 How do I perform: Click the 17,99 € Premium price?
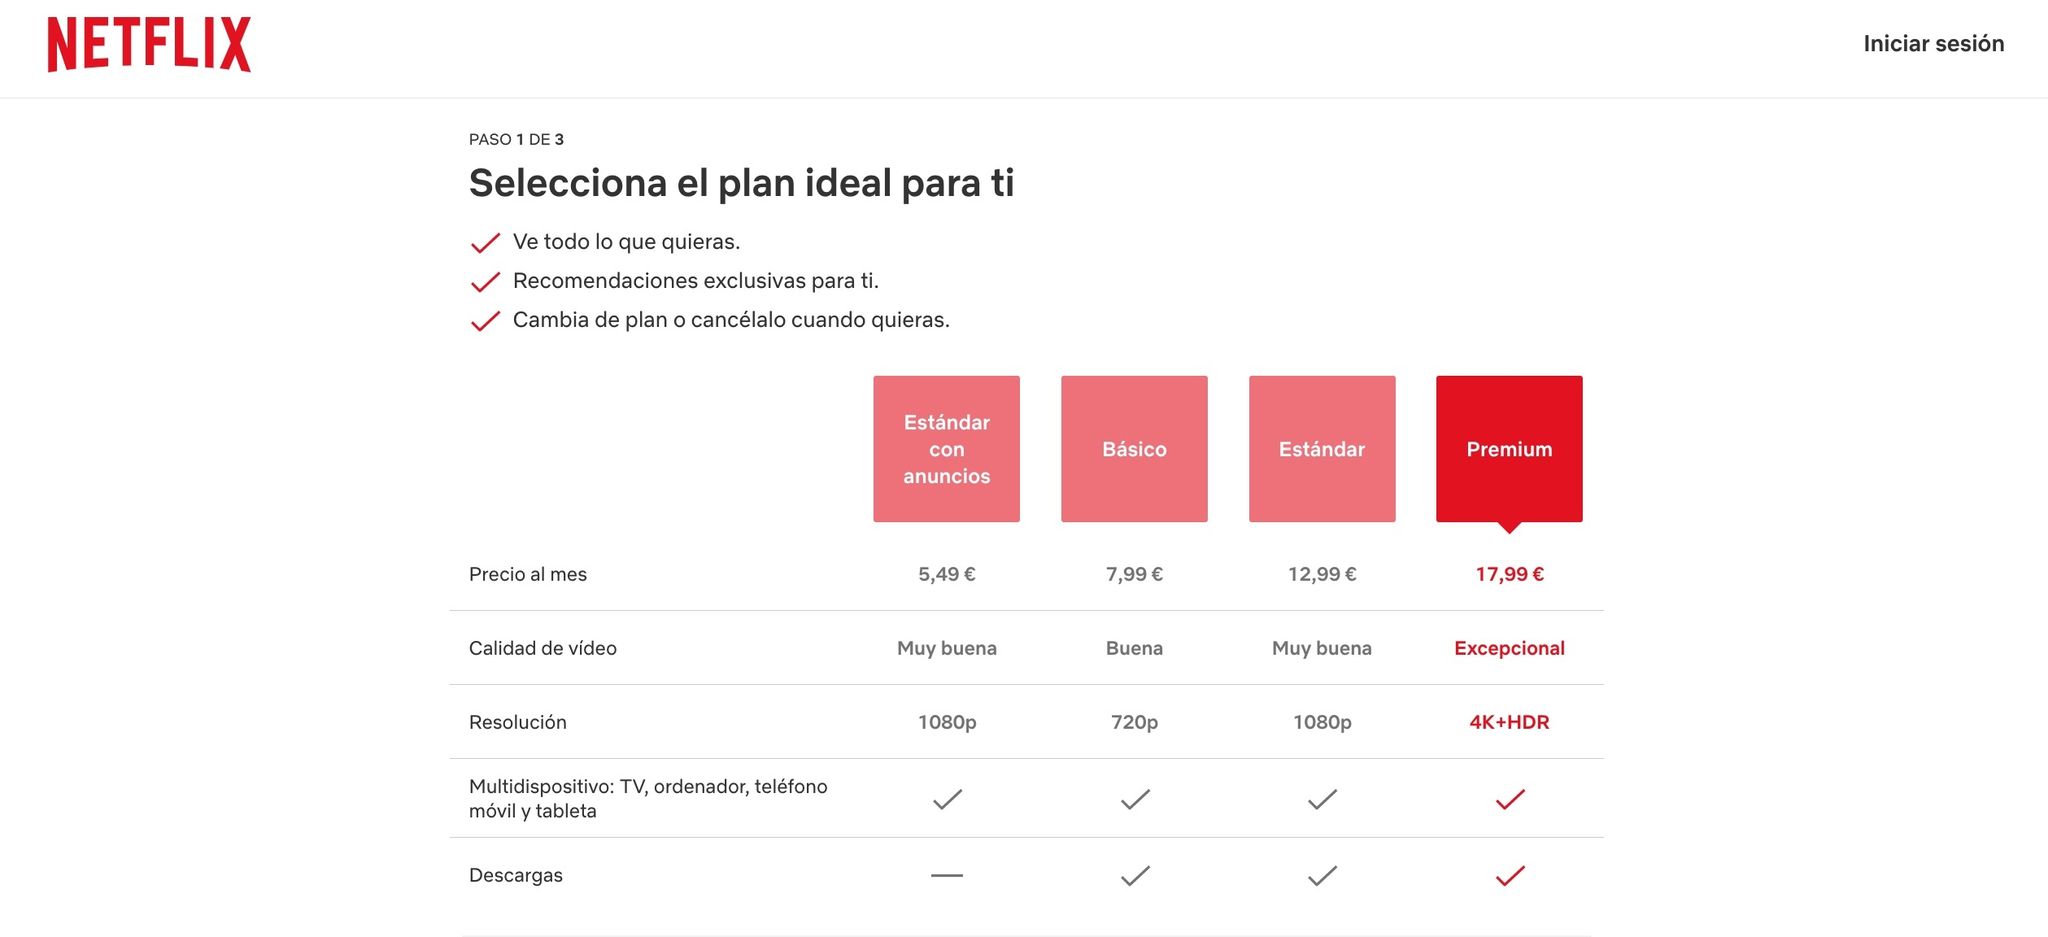tap(1509, 574)
